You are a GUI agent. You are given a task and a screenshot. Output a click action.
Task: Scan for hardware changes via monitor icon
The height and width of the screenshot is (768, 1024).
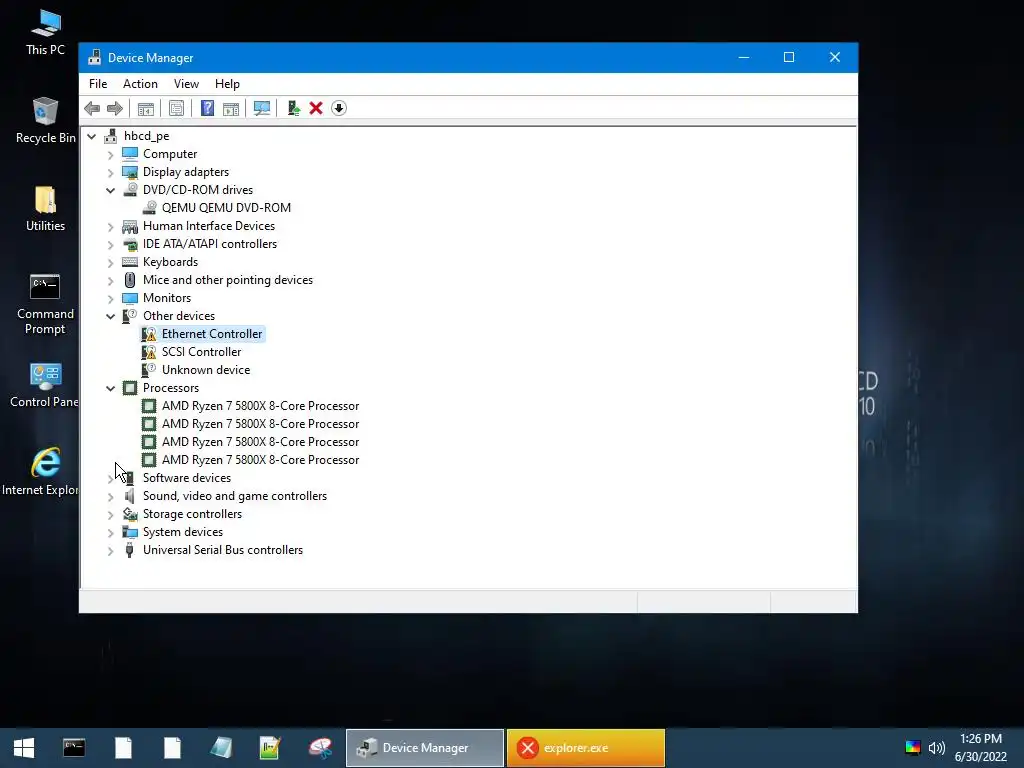point(262,108)
